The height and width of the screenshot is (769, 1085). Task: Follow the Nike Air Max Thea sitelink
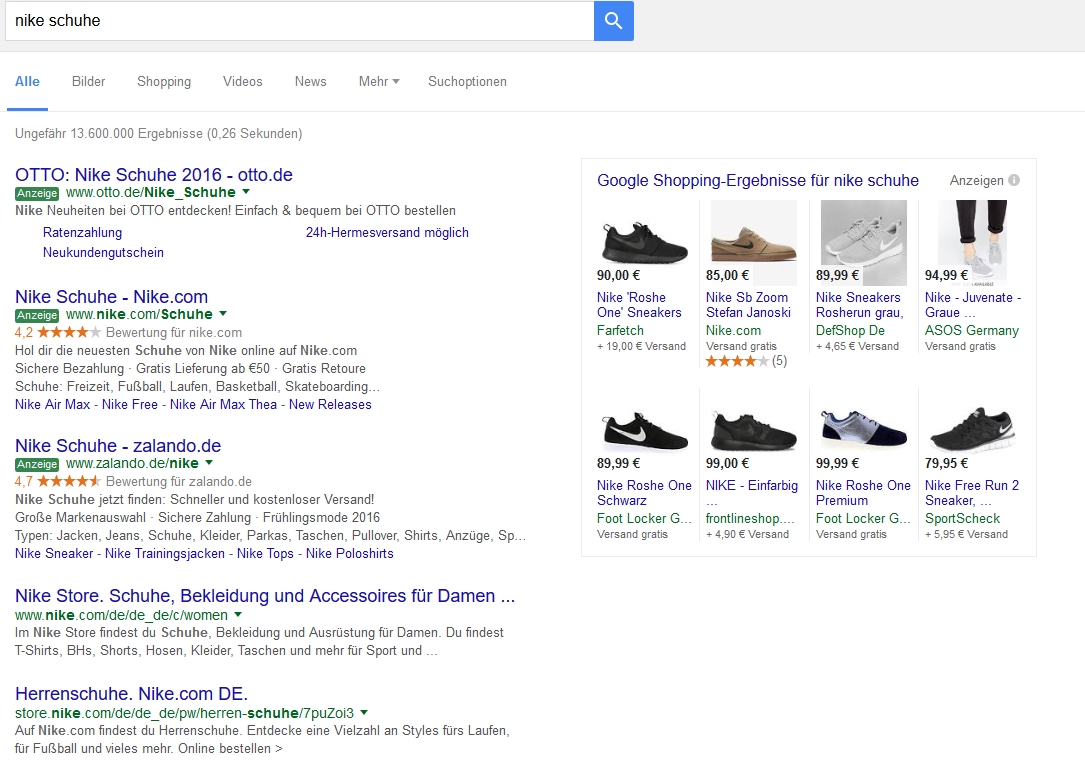pyautogui.click(x=224, y=404)
